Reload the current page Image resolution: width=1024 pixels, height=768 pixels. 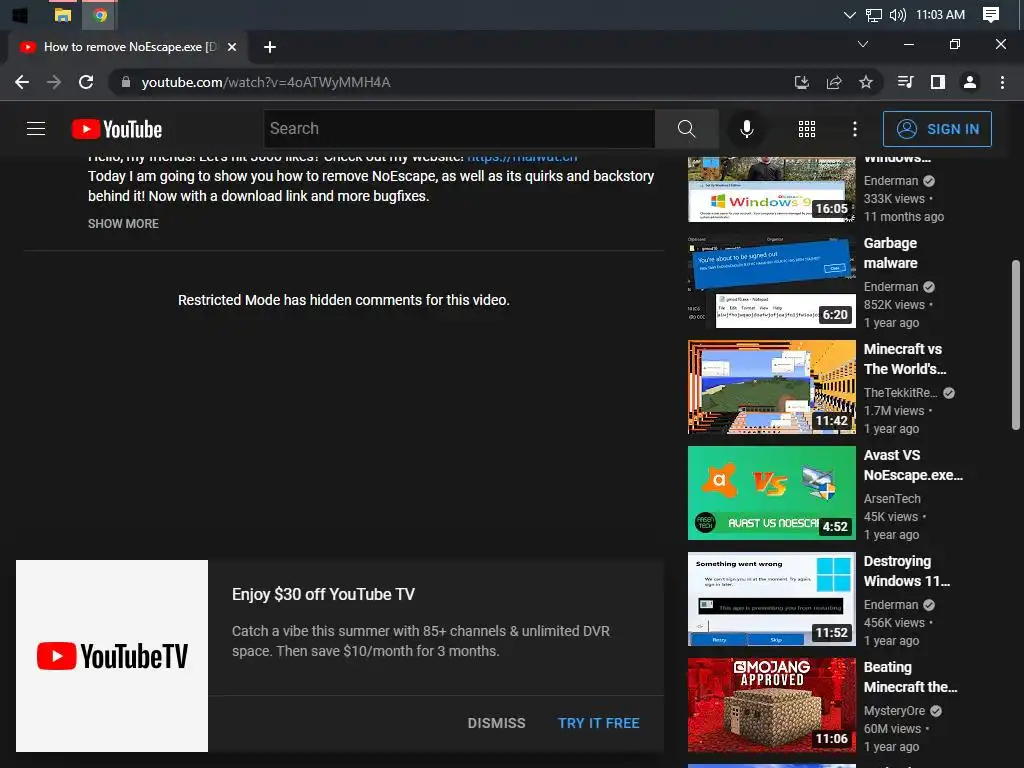86,82
